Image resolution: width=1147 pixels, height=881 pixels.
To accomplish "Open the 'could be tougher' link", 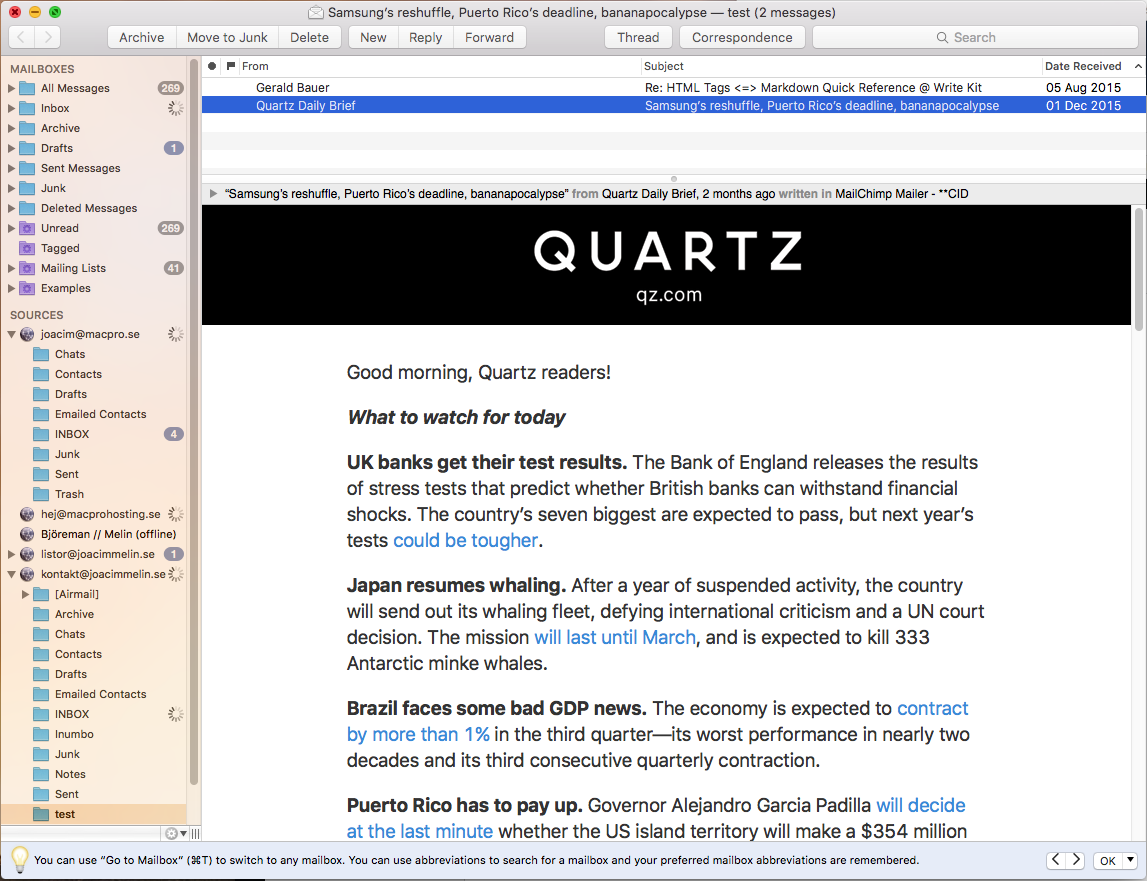I will click(x=466, y=541).
